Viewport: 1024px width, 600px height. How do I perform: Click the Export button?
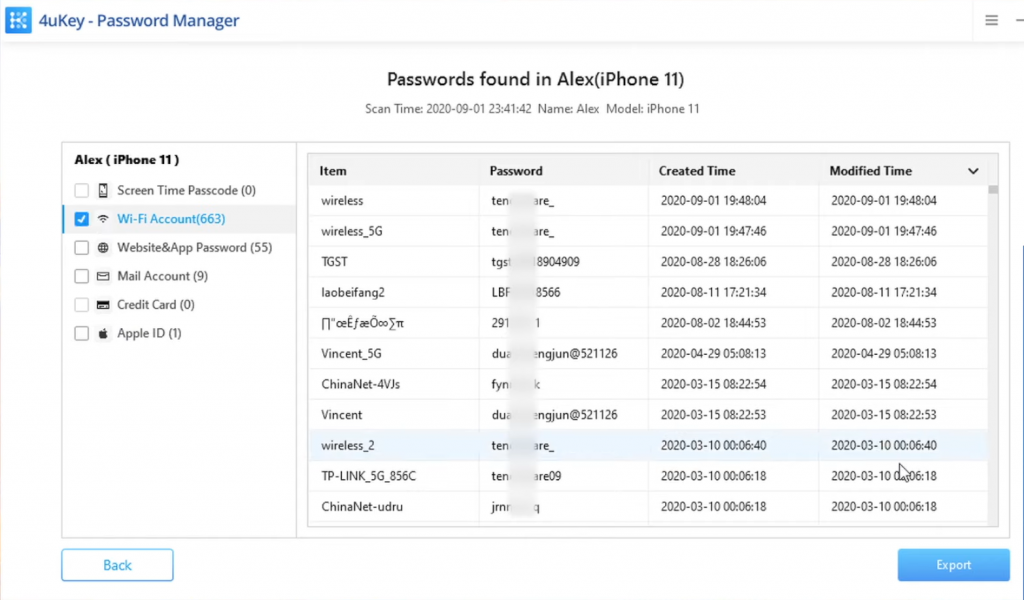pos(953,565)
